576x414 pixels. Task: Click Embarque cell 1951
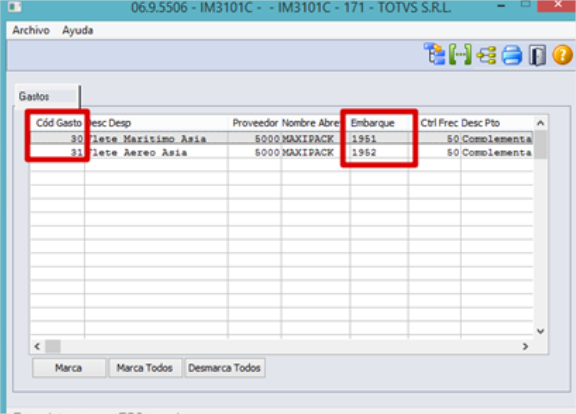pos(379,138)
